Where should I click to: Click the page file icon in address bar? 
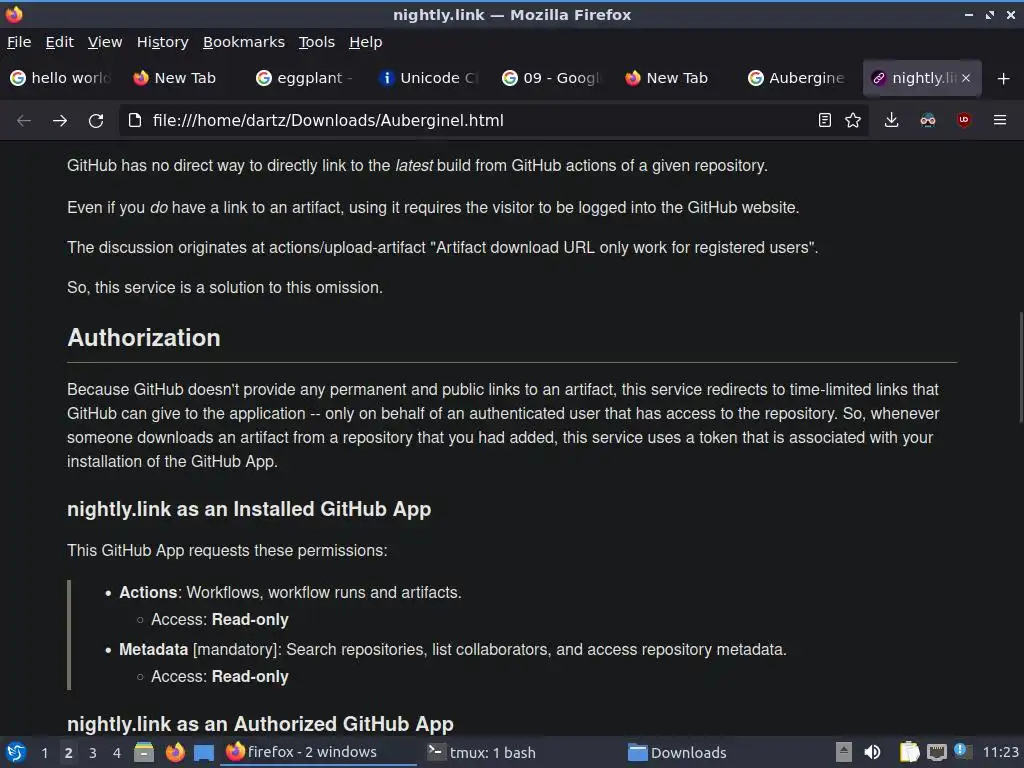click(x=135, y=120)
